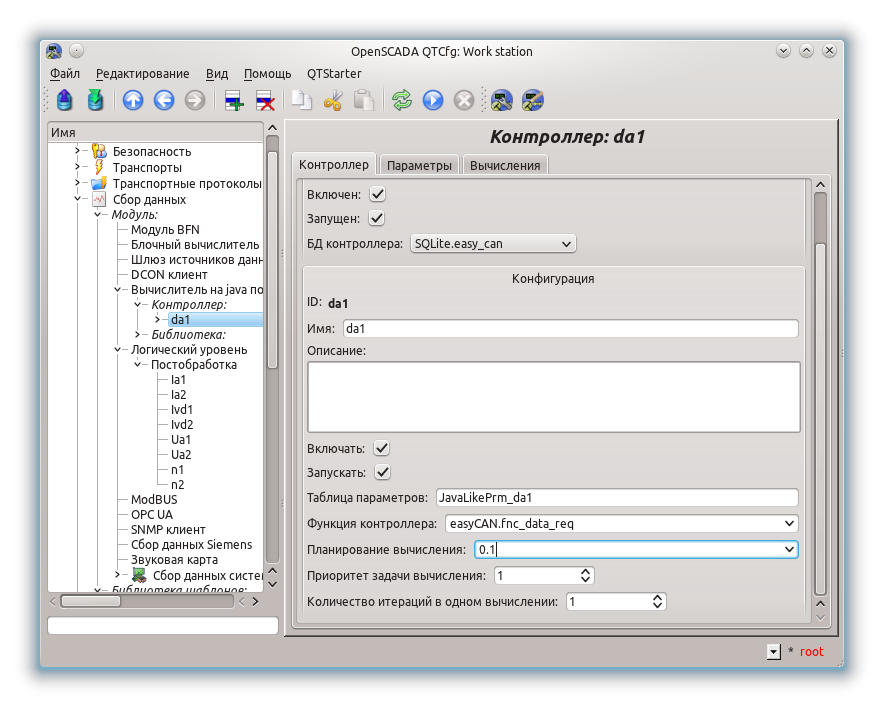Go up one level with up arrow icon
The width and height of the screenshot is (884, 707).
pos(133,100)
